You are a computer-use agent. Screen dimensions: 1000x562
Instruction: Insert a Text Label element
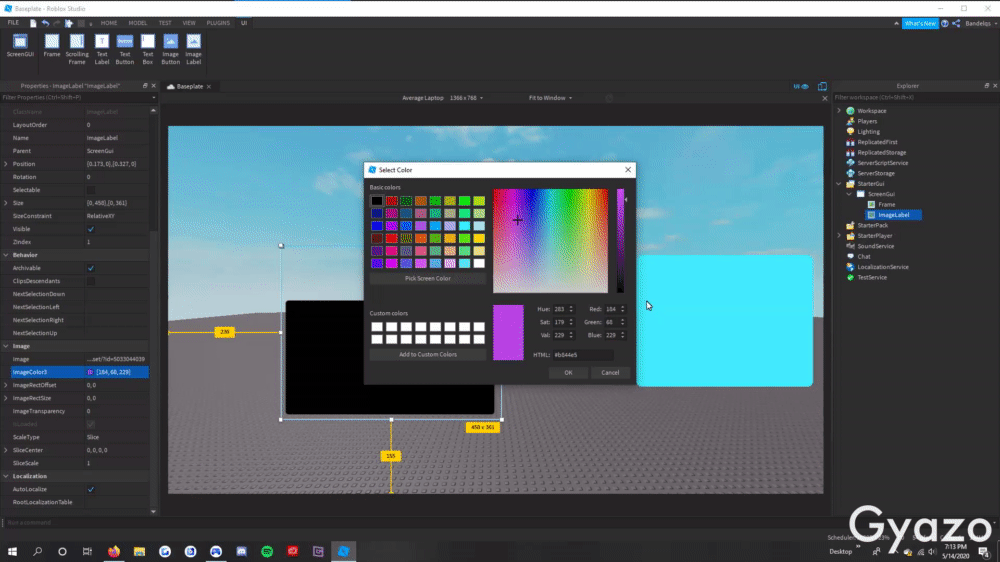[102, 49]
